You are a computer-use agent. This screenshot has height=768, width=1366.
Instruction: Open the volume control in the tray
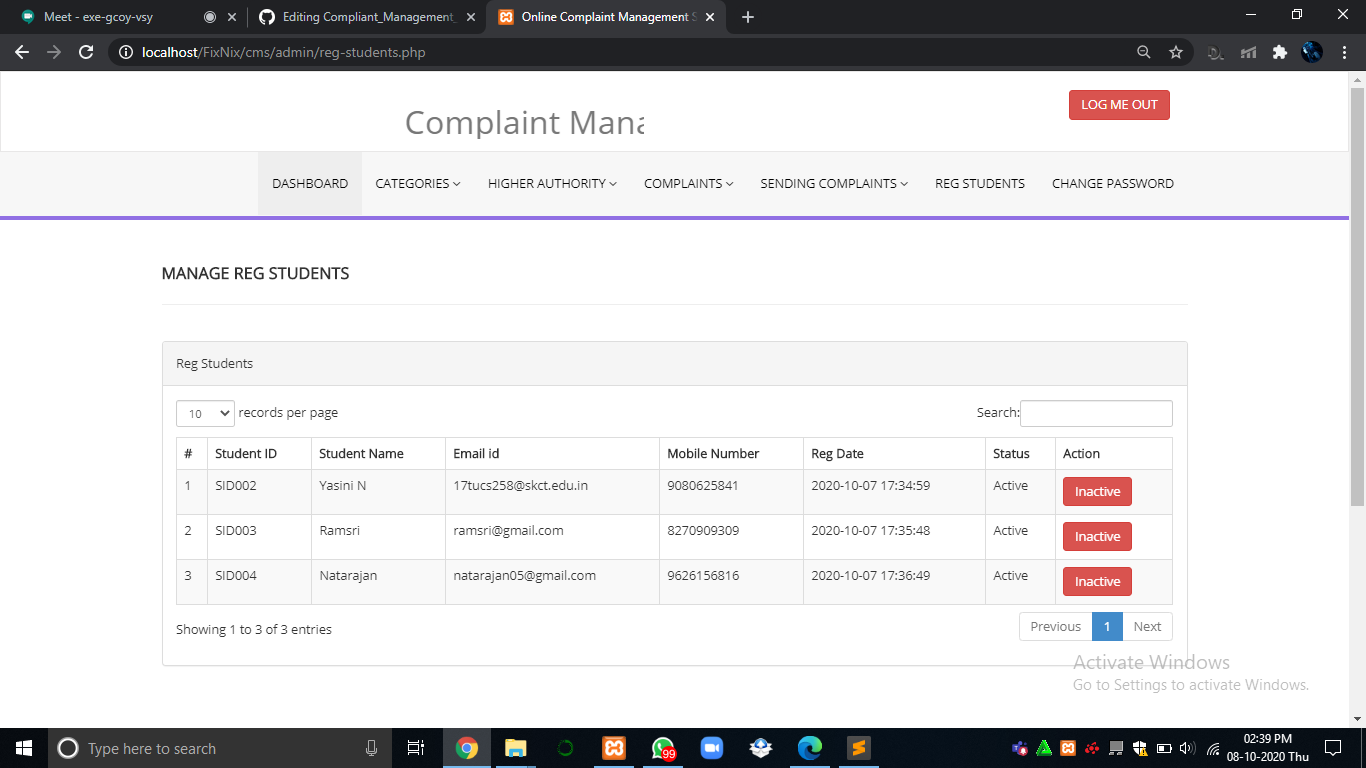1186,748
